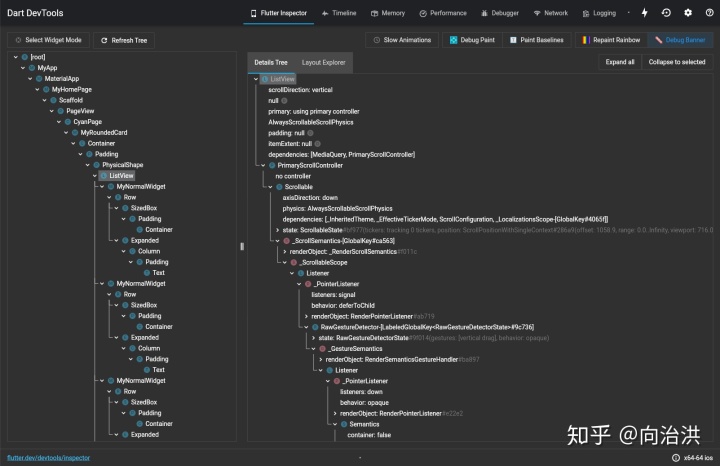720x466 pixels.
Task: Click the pane splitter handle between trees
Action: click(x=242, y=247)
